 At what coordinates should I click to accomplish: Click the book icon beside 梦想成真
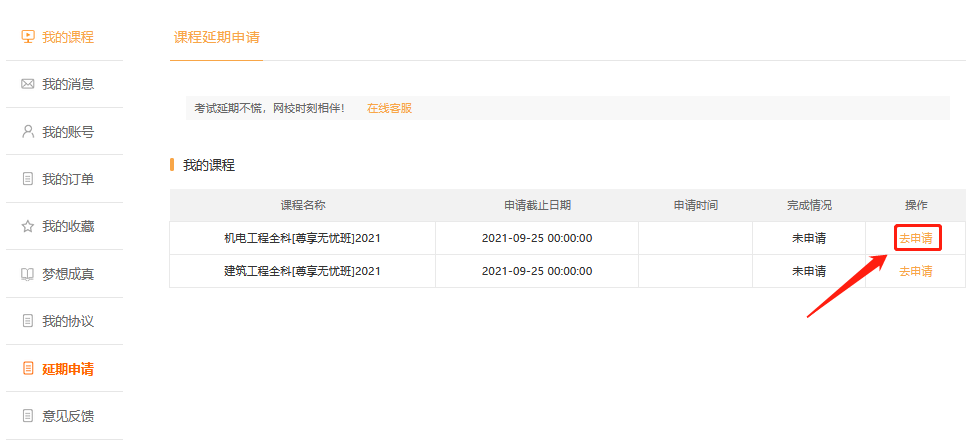[x=28, y=273]
